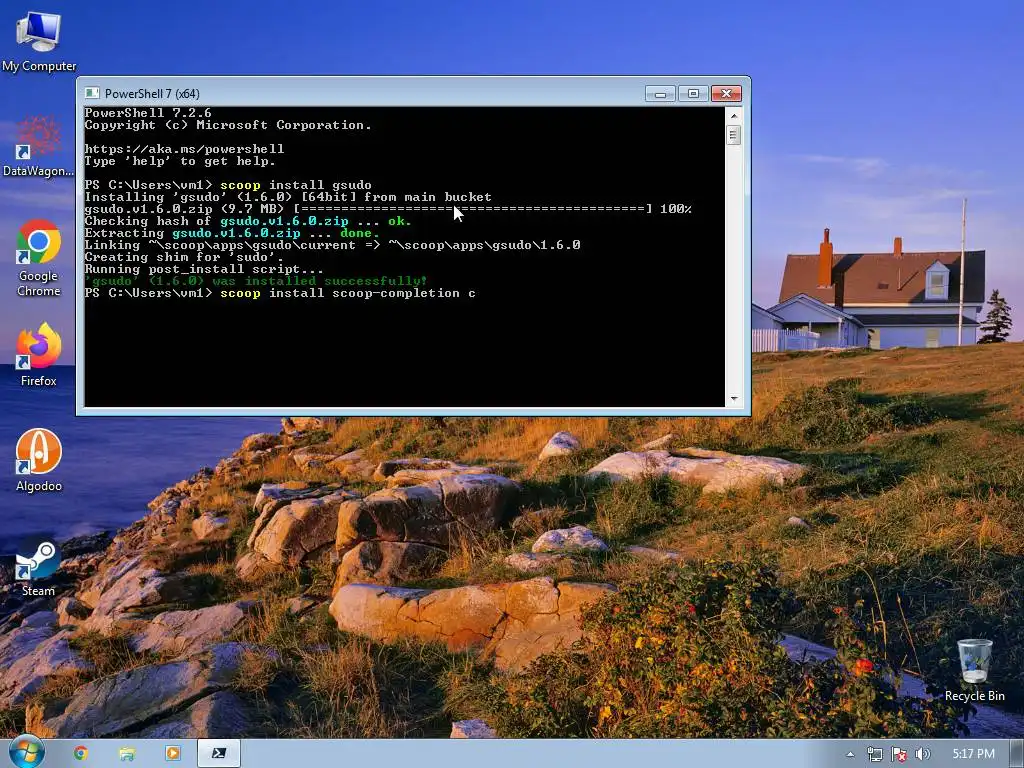Image resolution: width=1024 pixels, height=768 pixels.
Task: Open the Algodoo desktop shortcut
Action: click(39, 460)
